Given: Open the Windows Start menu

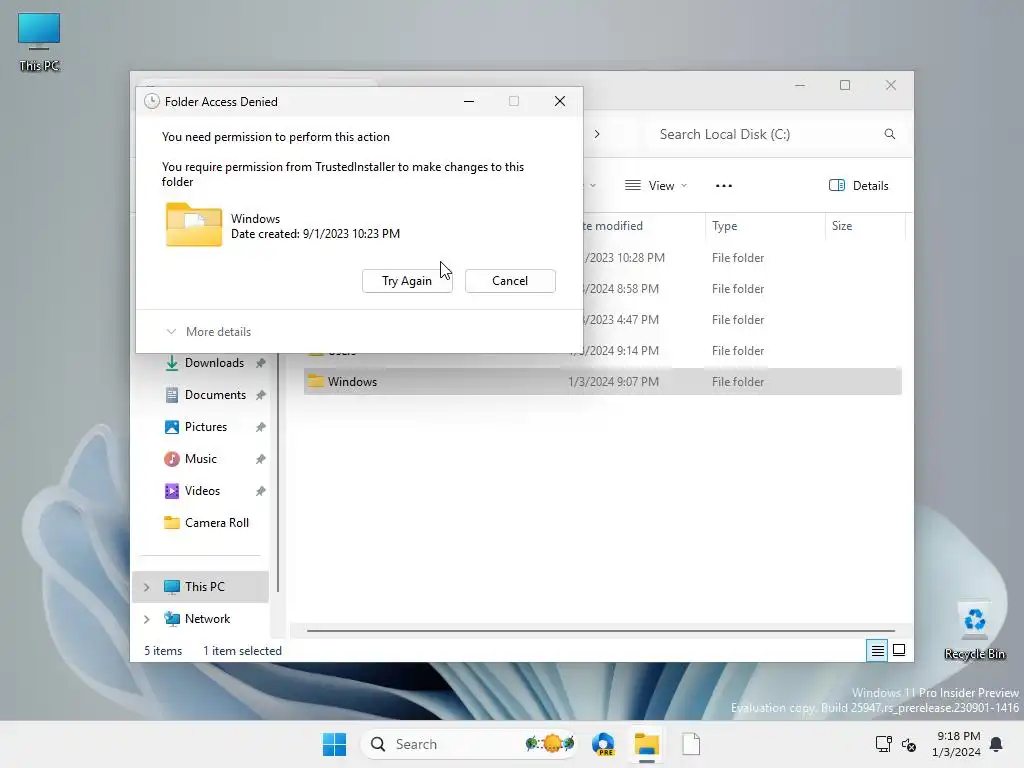Looking at the screenshot, I should [x=334, y=744].
